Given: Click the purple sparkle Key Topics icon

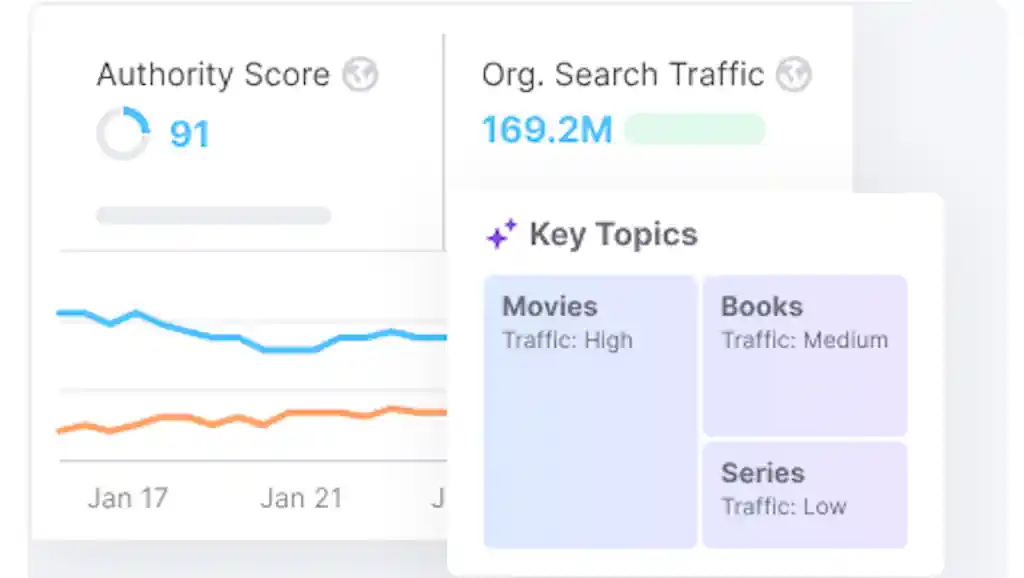Looking at the screenshot, I should click(502, 234).
